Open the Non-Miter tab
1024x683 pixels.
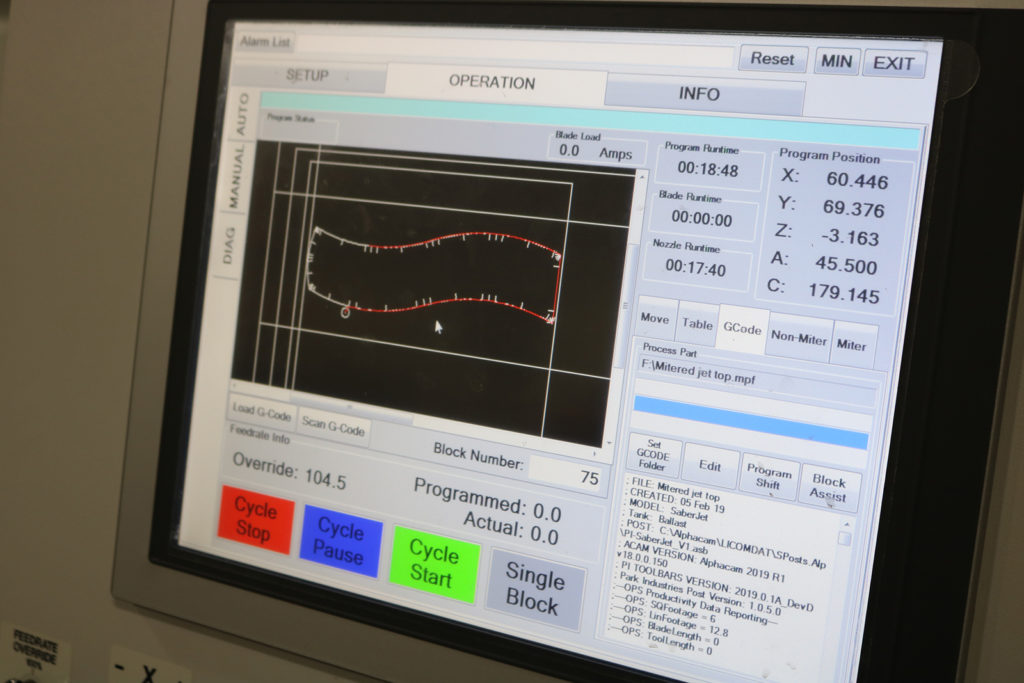click(799, 338)
